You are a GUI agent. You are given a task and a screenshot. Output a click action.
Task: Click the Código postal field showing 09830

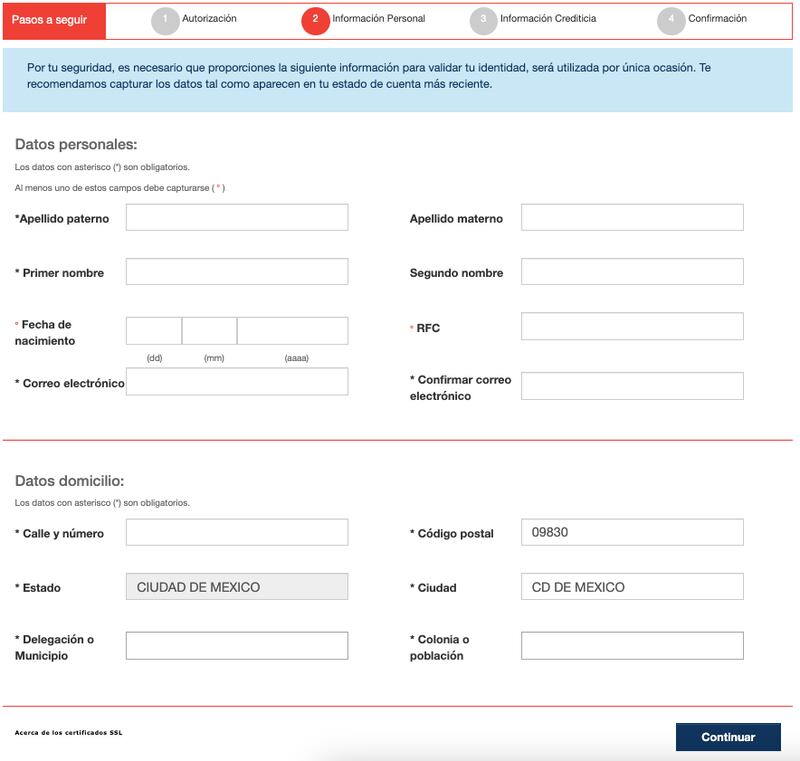[x=632, y=533]
